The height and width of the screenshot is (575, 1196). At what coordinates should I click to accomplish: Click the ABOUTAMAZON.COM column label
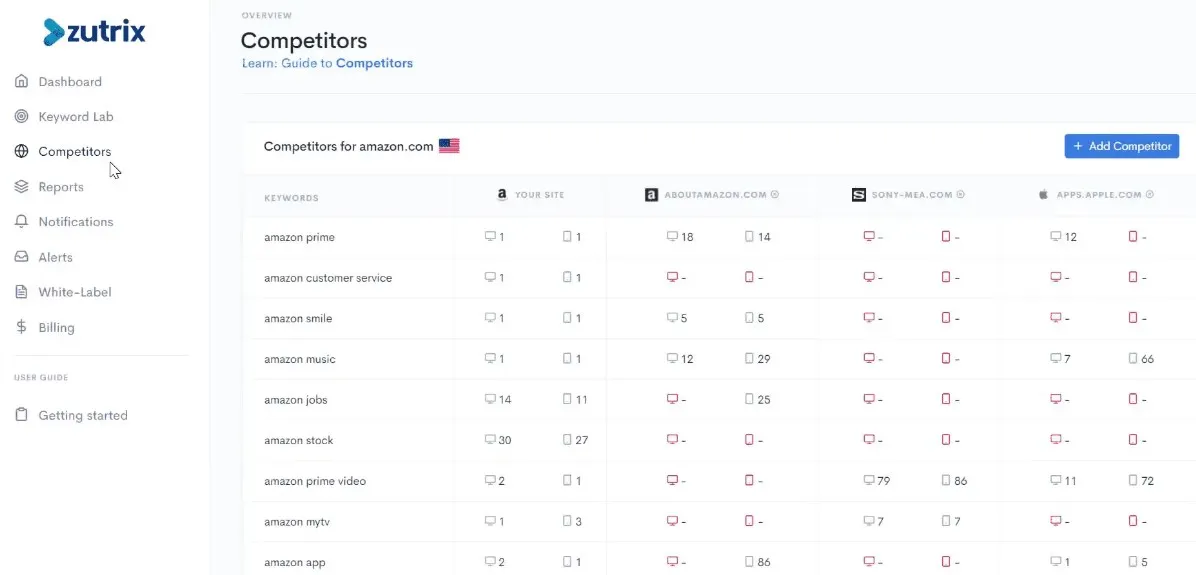coord(715,195)
